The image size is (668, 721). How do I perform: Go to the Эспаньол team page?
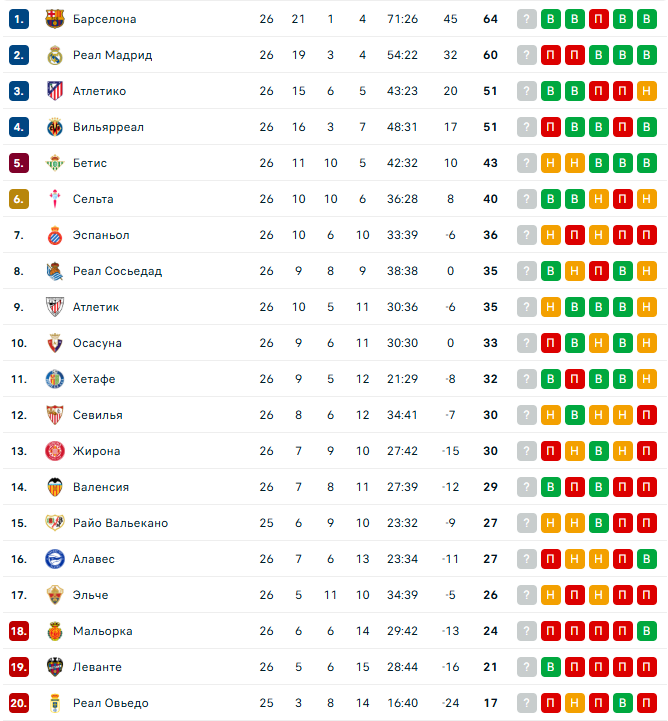pos(101,235)
